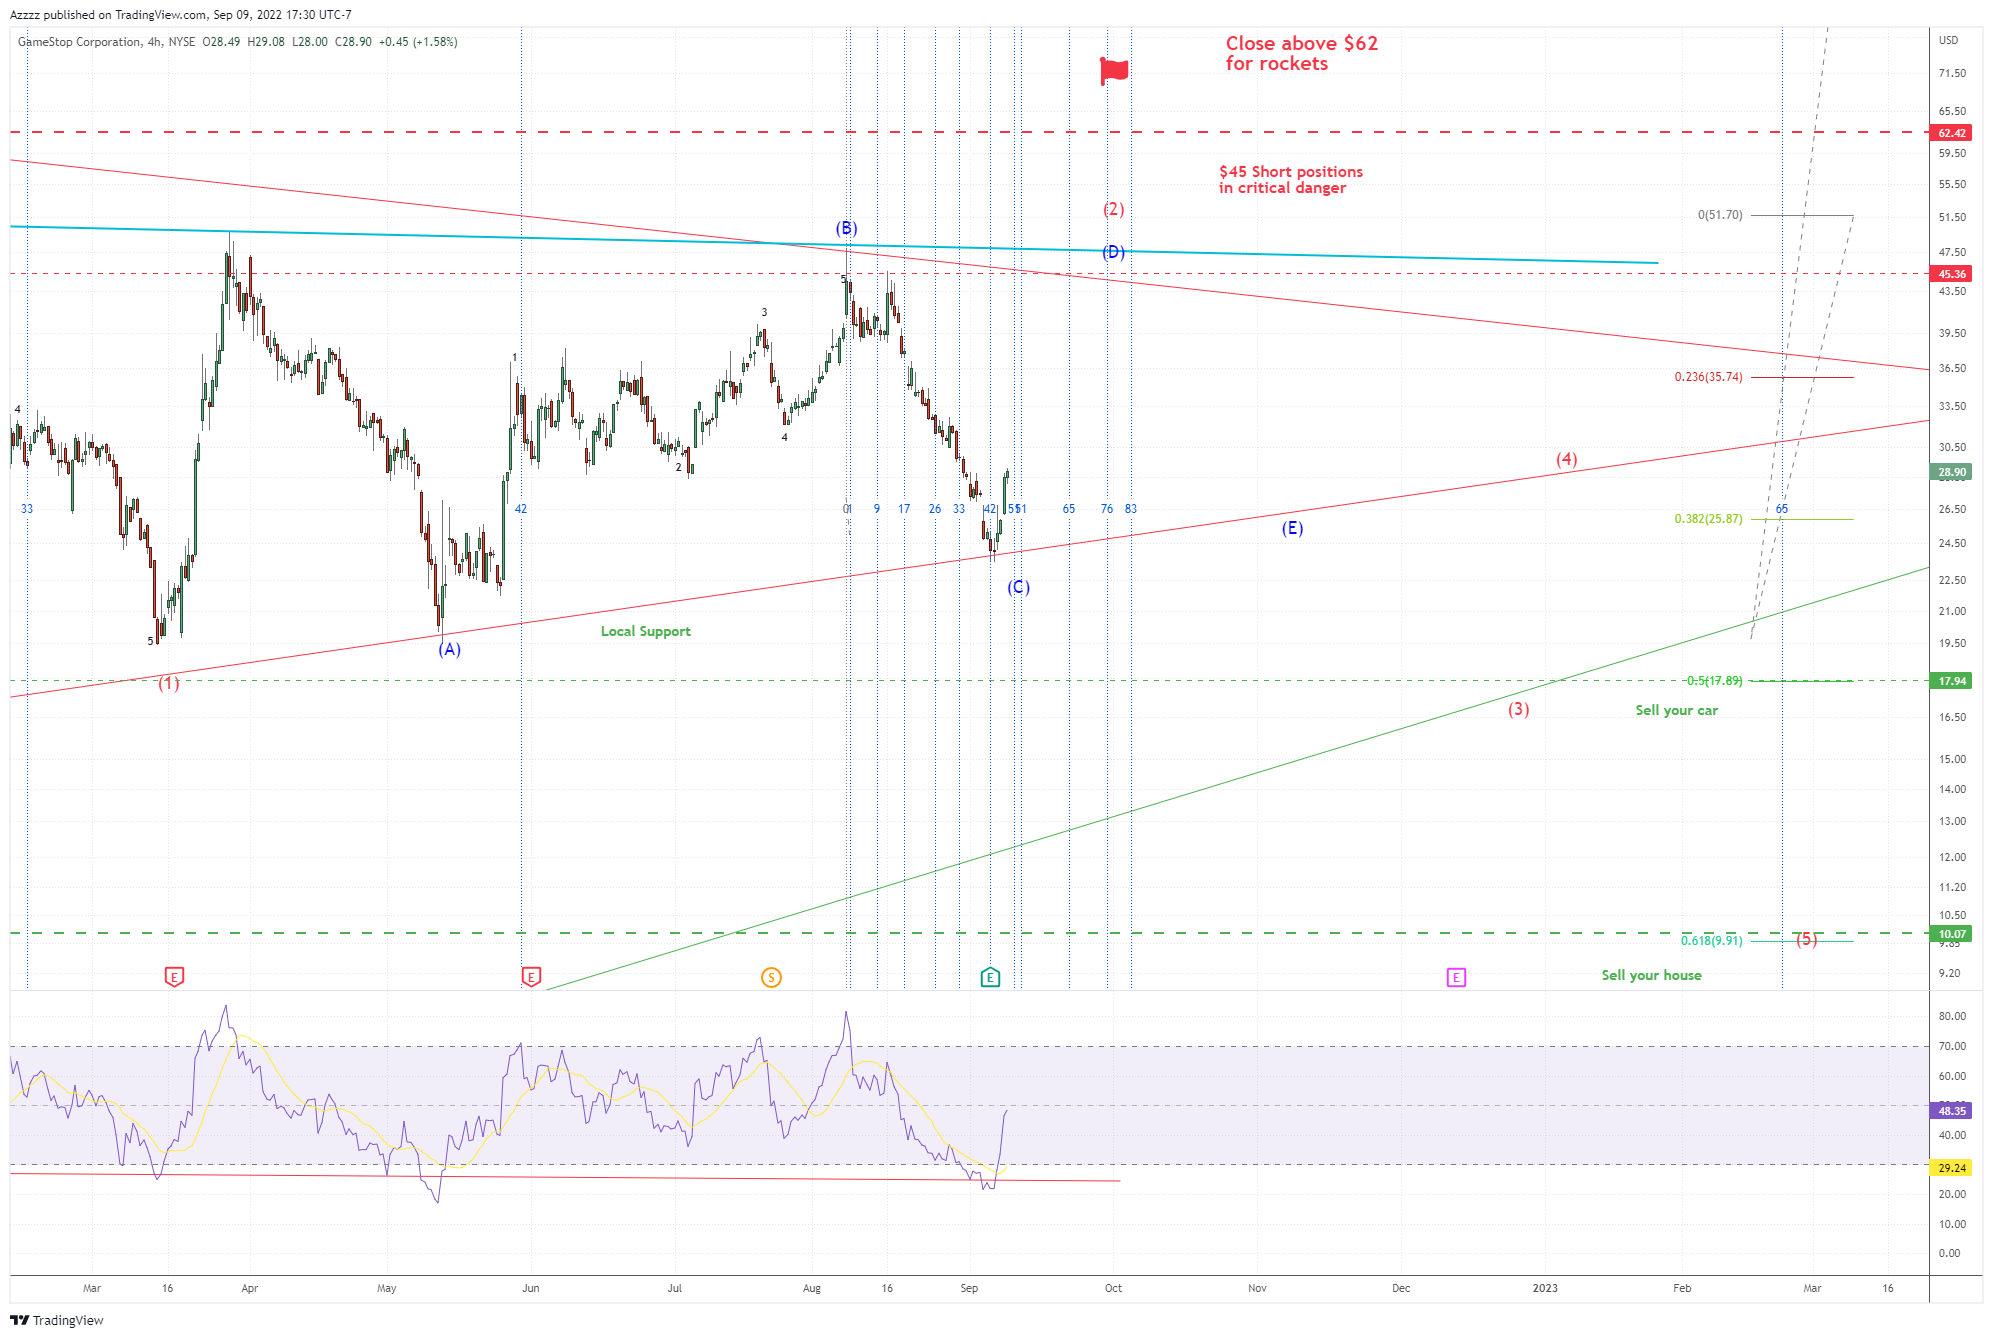The height and width of the screenshot is (1338, 1993).
Task: Click the '$45 Short positions in critical danger' note
Action: click(1291, 180)
